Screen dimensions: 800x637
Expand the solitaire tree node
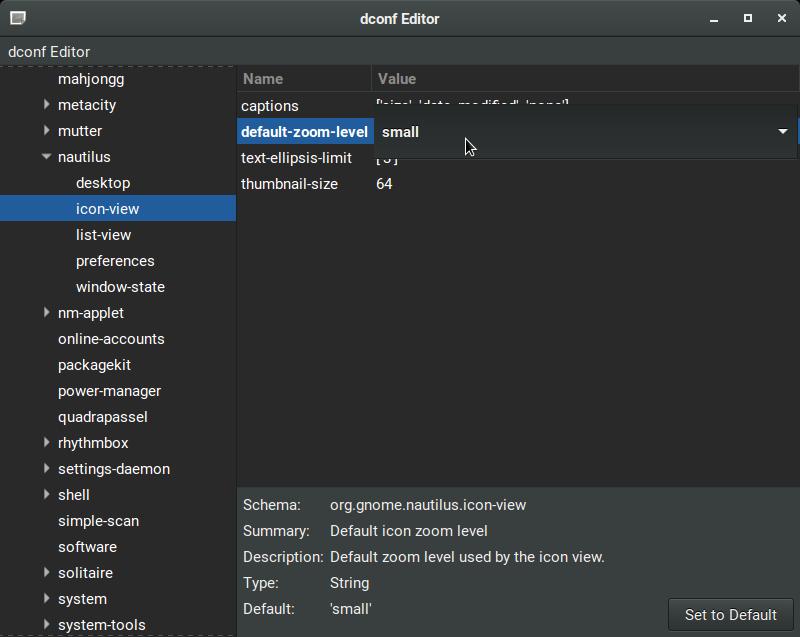(47, 572)
